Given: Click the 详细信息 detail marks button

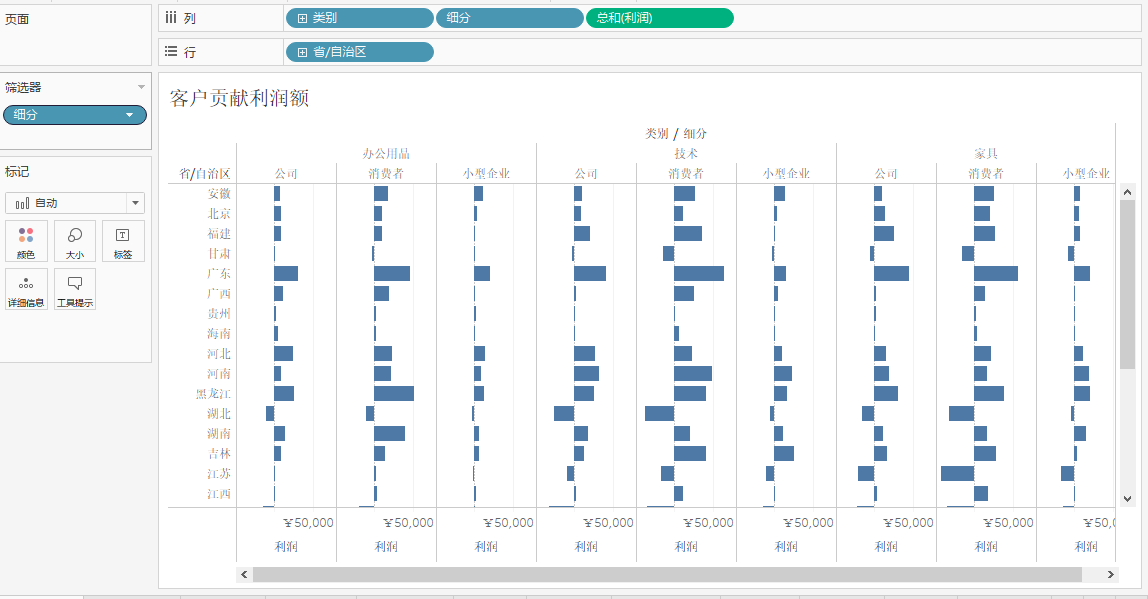Looking at the screenshot, I should (x=26, y=289).
